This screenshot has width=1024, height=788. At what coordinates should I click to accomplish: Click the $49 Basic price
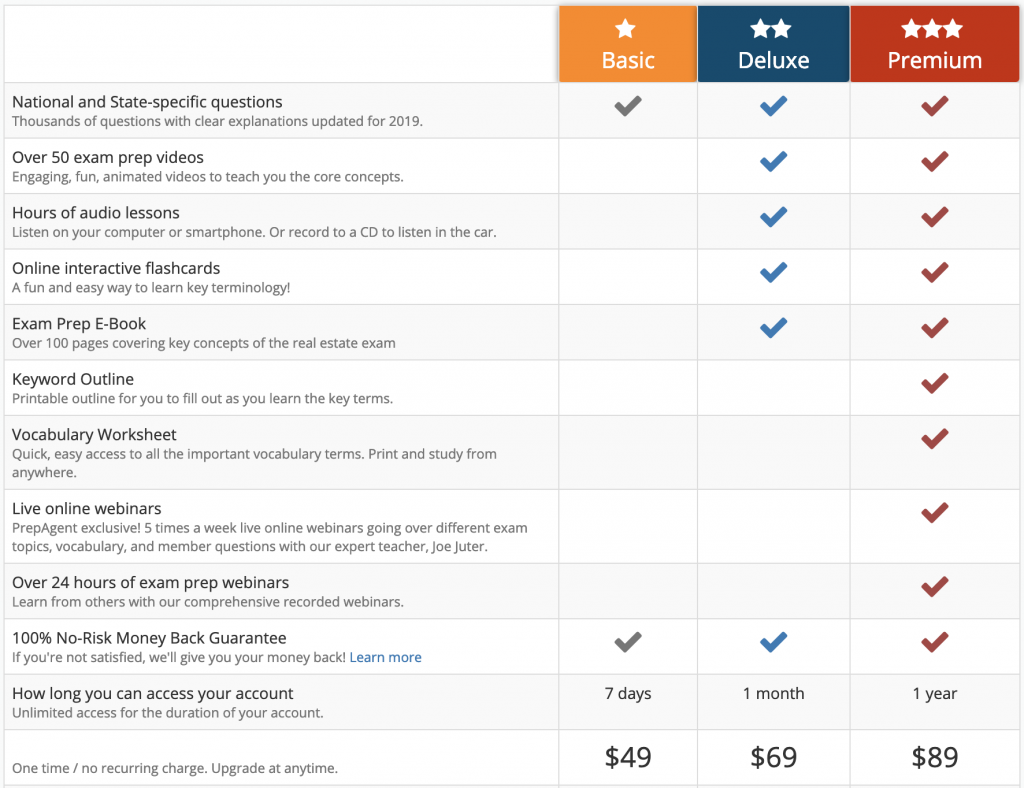pos(628,757)
